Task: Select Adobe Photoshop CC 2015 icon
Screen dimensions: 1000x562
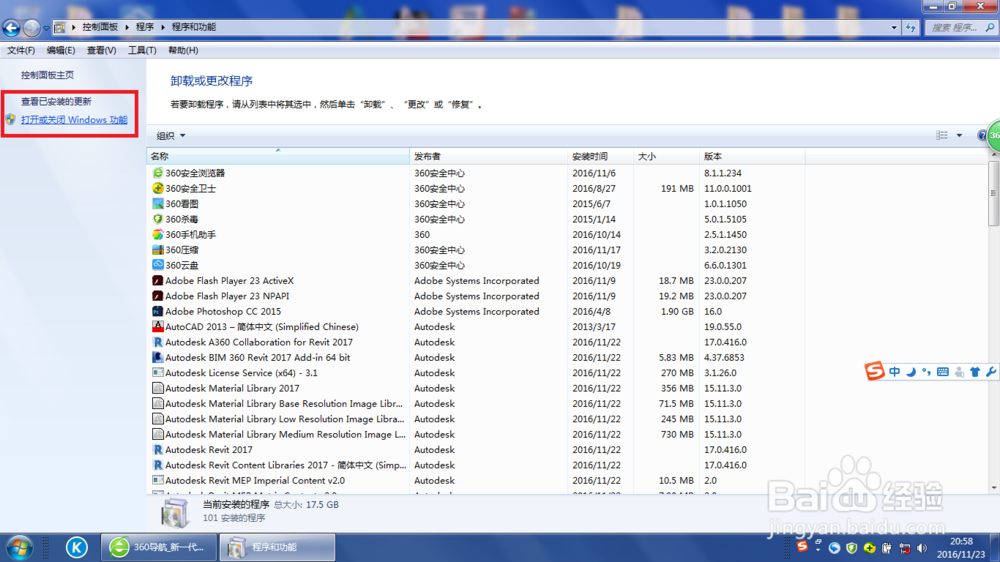Action: (x=158, y=311)
